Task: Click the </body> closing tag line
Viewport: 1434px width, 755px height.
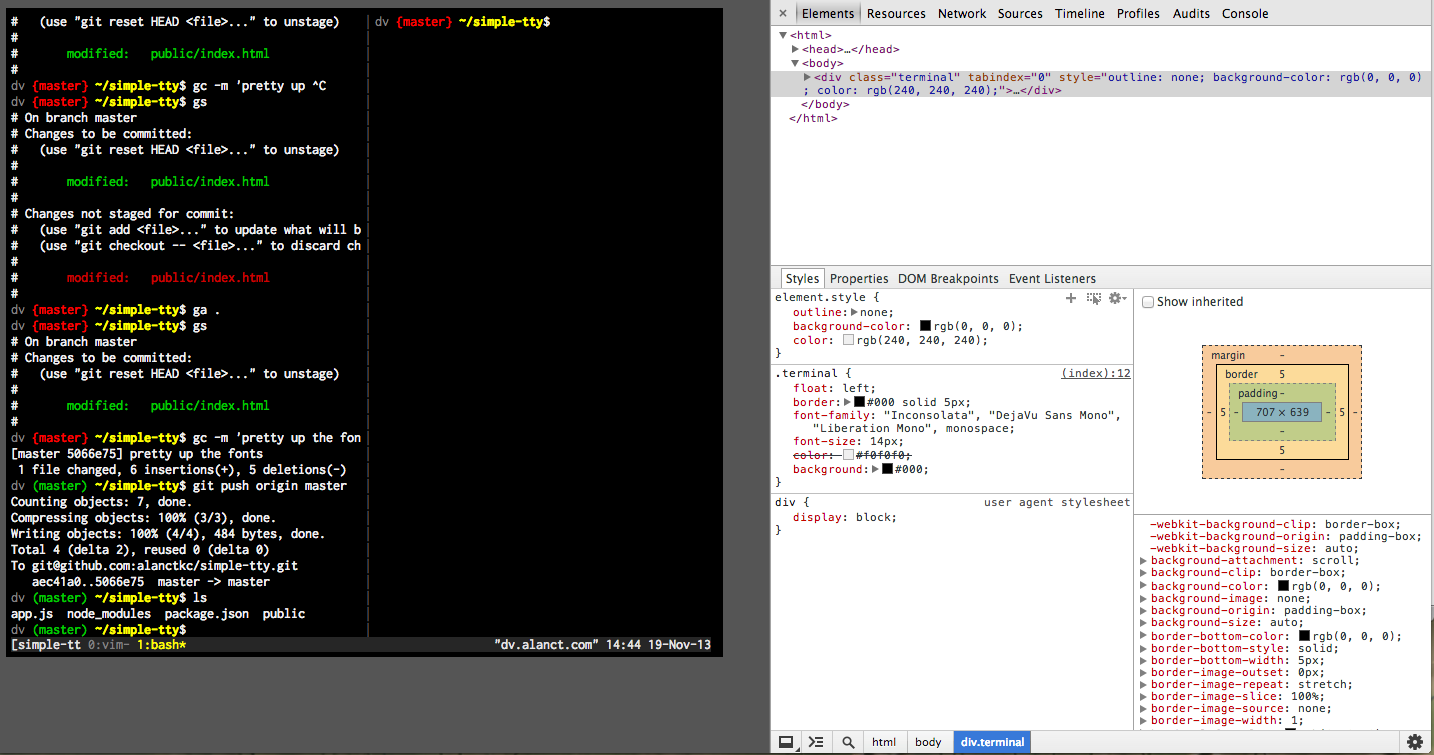Action: [826, 104]
